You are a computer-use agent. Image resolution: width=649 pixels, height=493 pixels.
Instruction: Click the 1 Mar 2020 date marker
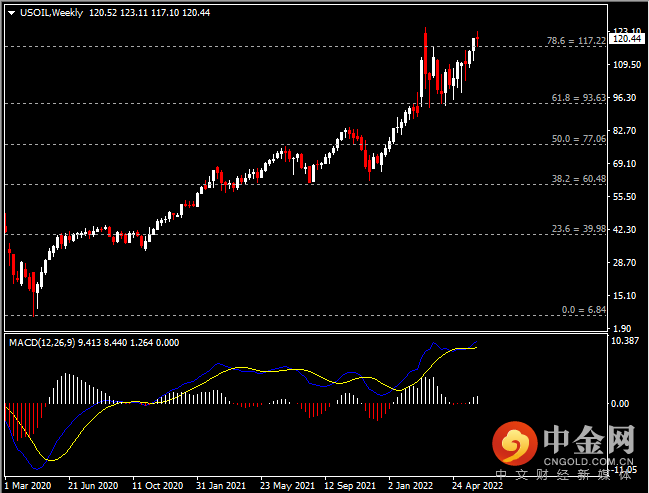click(x=28, y=486)
